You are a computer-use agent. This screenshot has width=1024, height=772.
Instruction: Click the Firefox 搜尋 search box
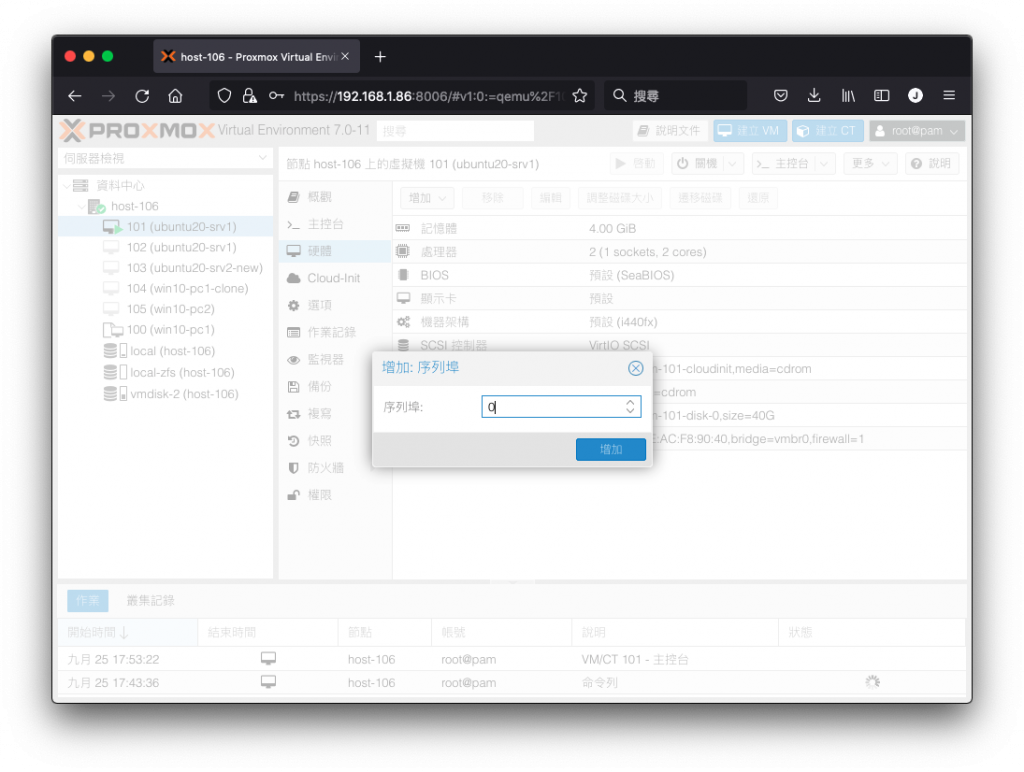point(675,96)
